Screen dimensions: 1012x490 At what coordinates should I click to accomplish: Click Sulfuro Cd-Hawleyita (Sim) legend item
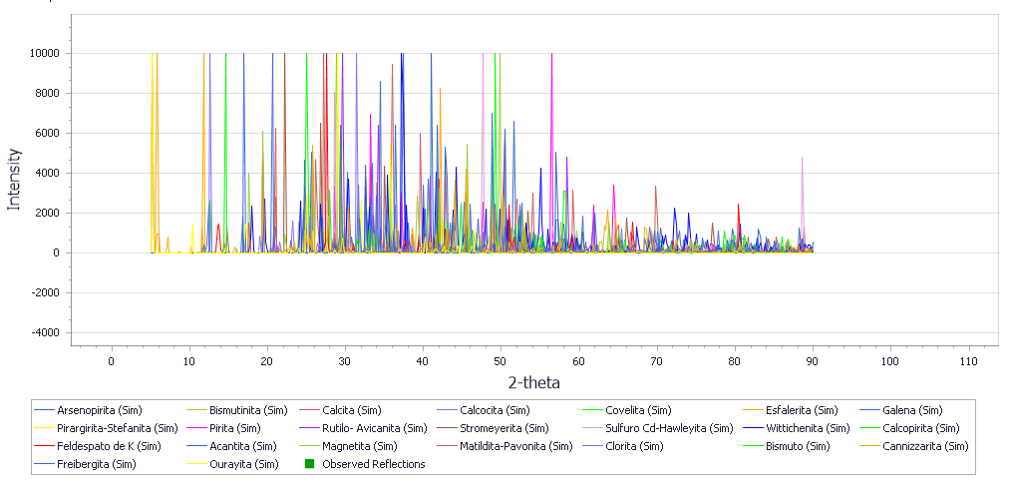click(669, 428)
